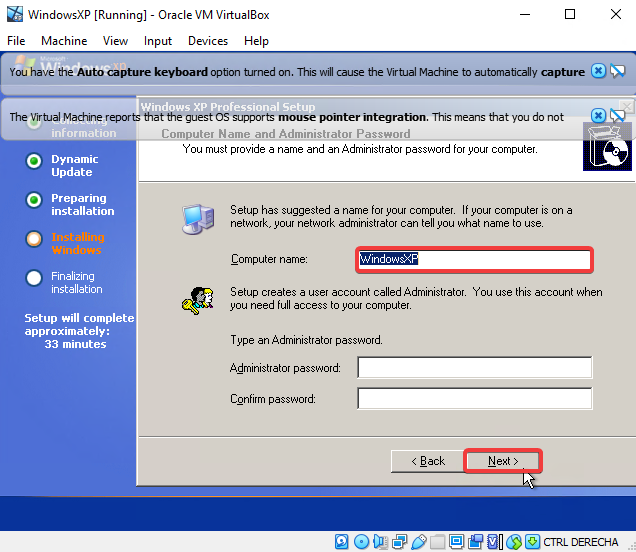Click the 'Type an Administrator password.' text
636x552 pixels.
tap(306, 340)
